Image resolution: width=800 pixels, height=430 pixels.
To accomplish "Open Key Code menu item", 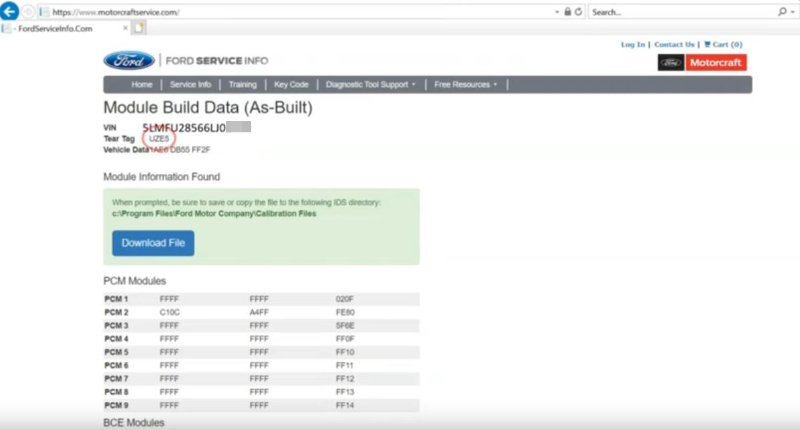I will coord(291,85).
